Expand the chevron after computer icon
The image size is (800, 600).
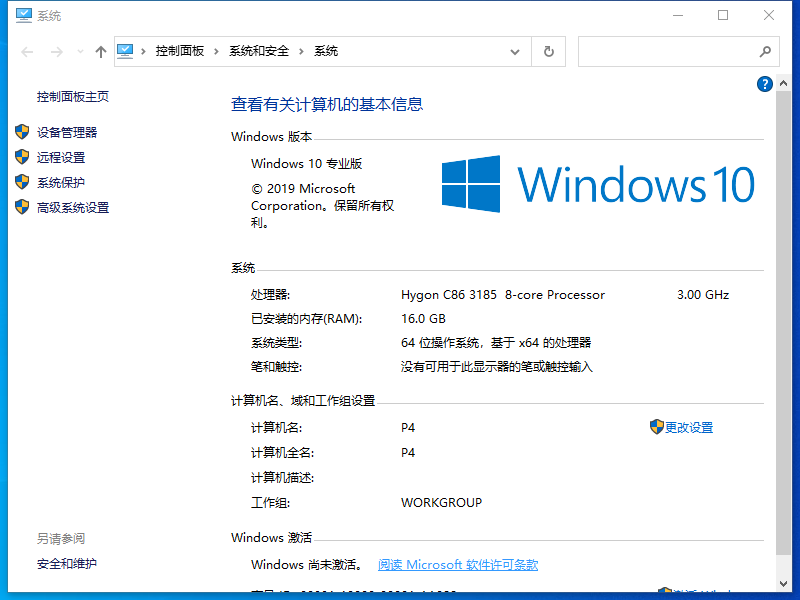point(143,51)
